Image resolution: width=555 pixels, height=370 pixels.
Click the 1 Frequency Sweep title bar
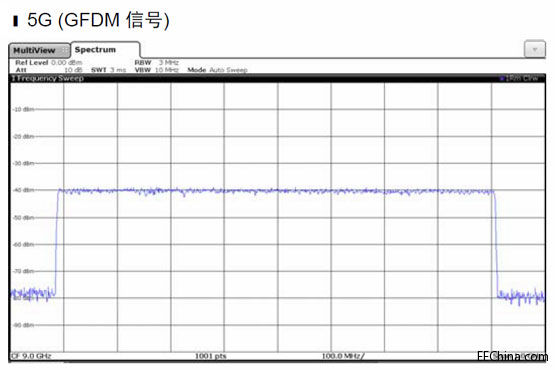pyautogui.click(x=277, y=78)
